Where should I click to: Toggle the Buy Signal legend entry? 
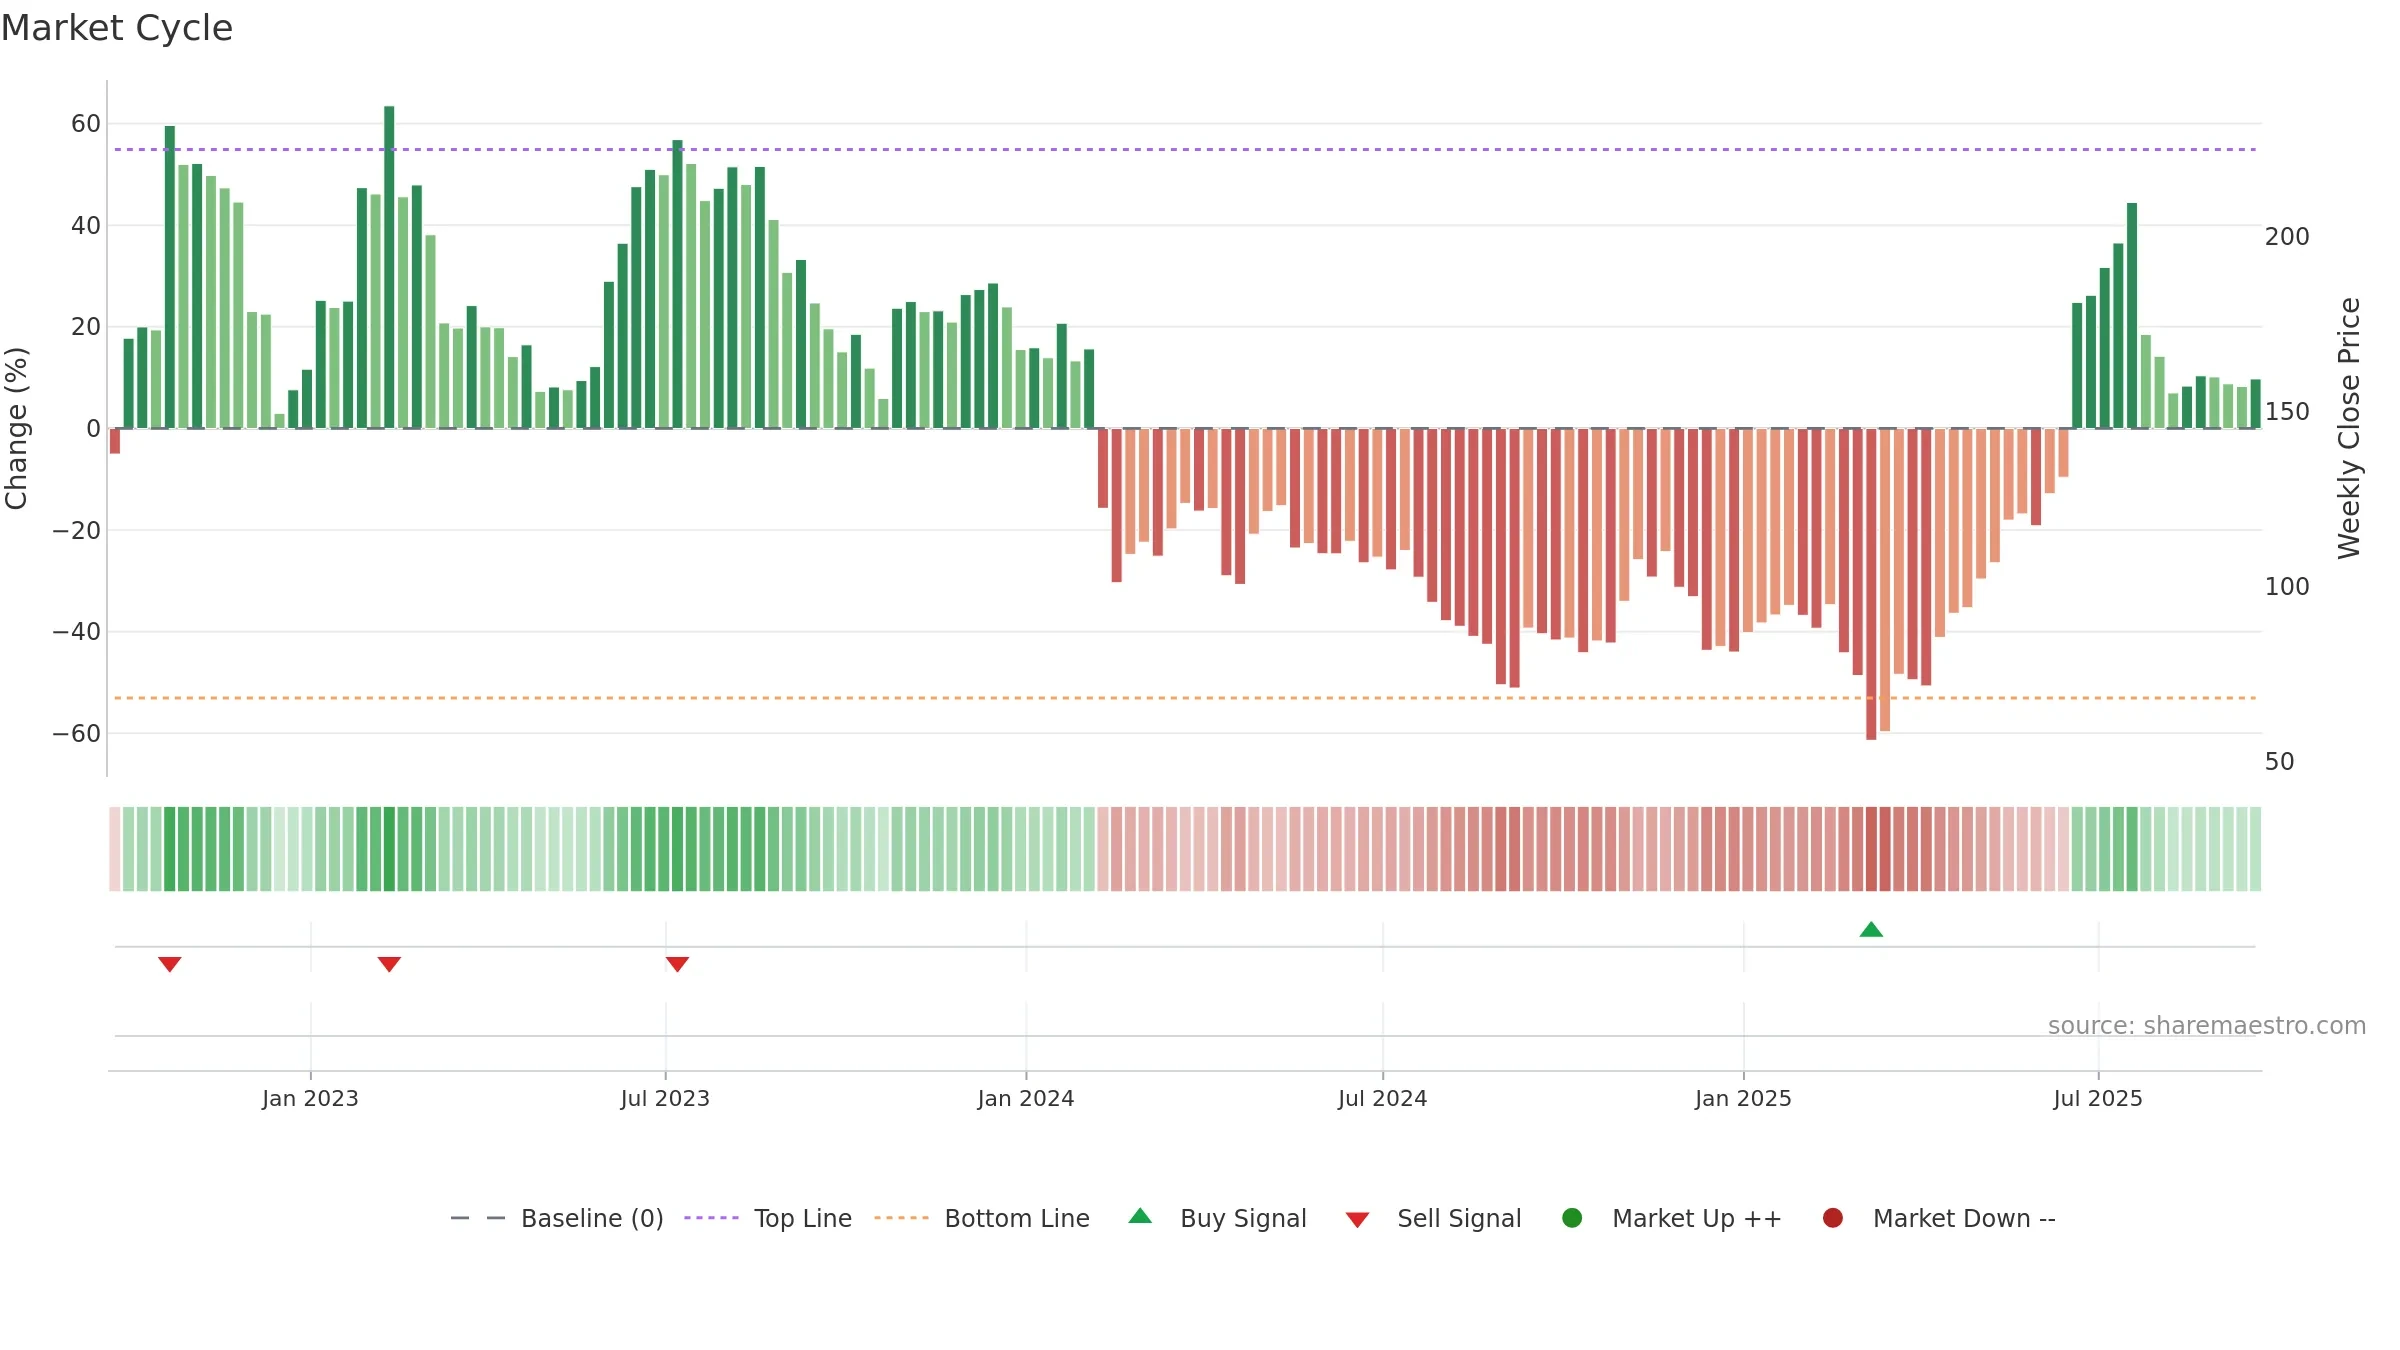point(1217,1218)
